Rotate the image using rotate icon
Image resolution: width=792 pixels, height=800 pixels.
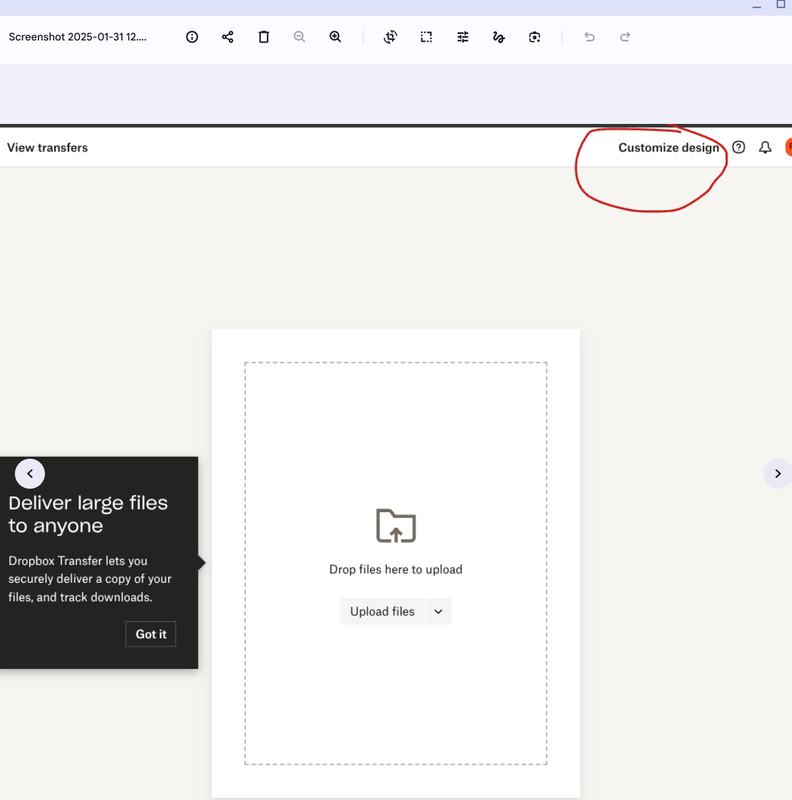click(x=390, y=37)
